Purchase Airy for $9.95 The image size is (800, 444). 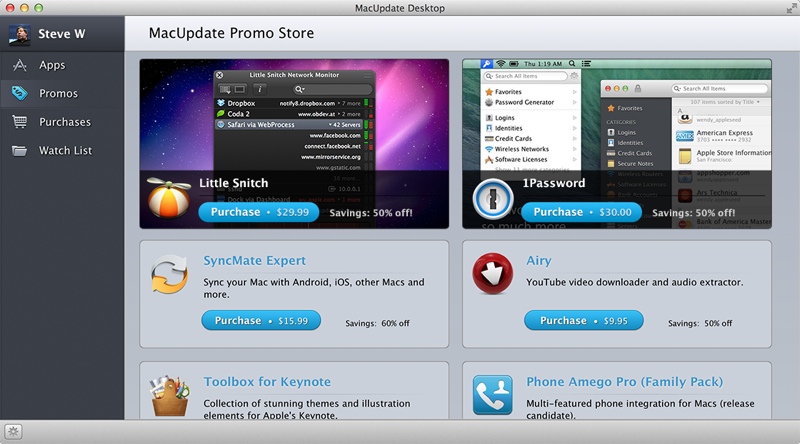tap(583, 320)
